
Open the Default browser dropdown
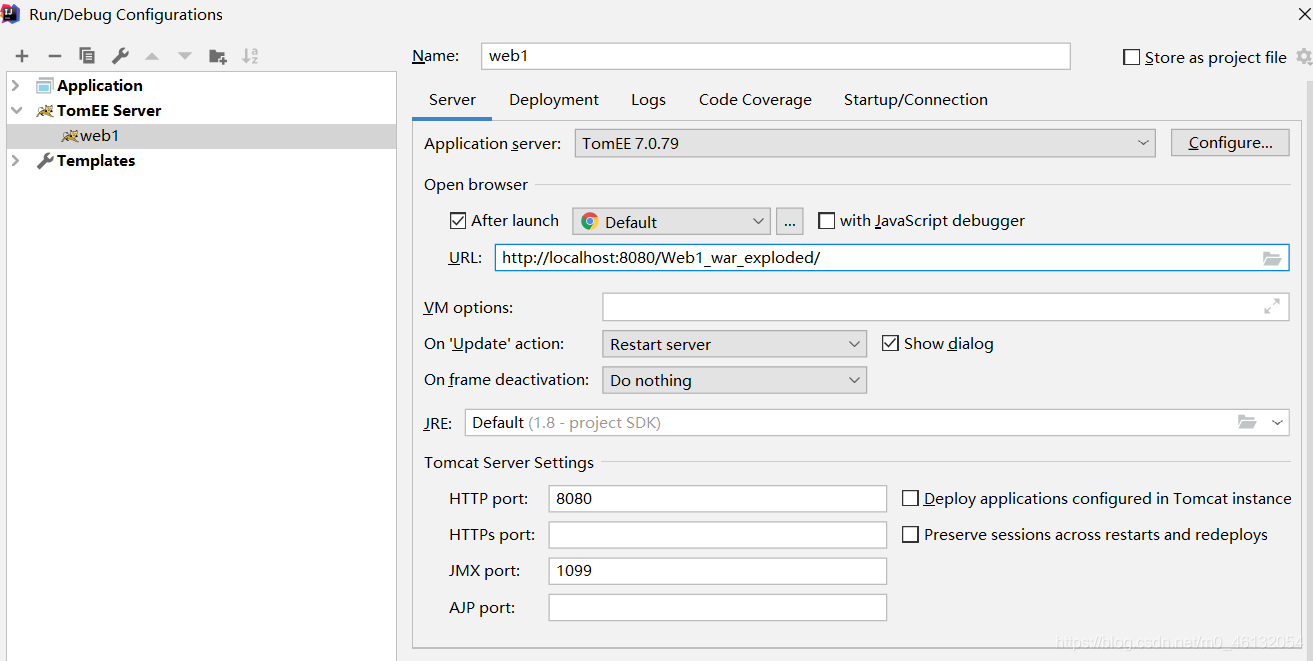(x=671, y=221)
